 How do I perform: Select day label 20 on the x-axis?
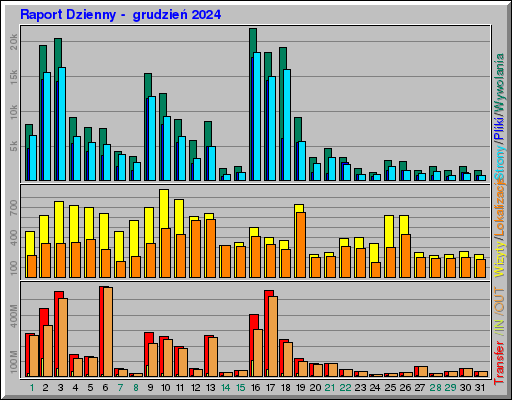point(315,388)
